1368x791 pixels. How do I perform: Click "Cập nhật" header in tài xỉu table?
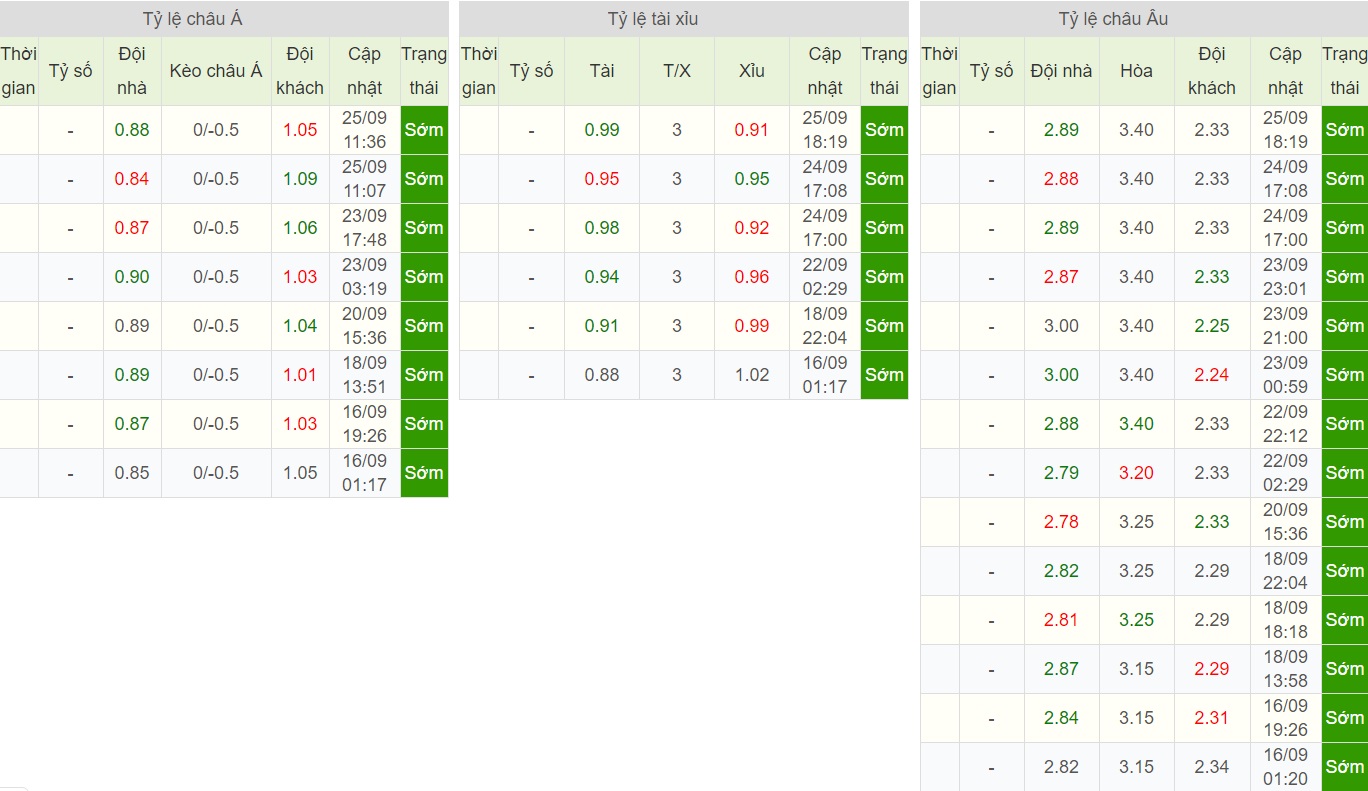825,71
